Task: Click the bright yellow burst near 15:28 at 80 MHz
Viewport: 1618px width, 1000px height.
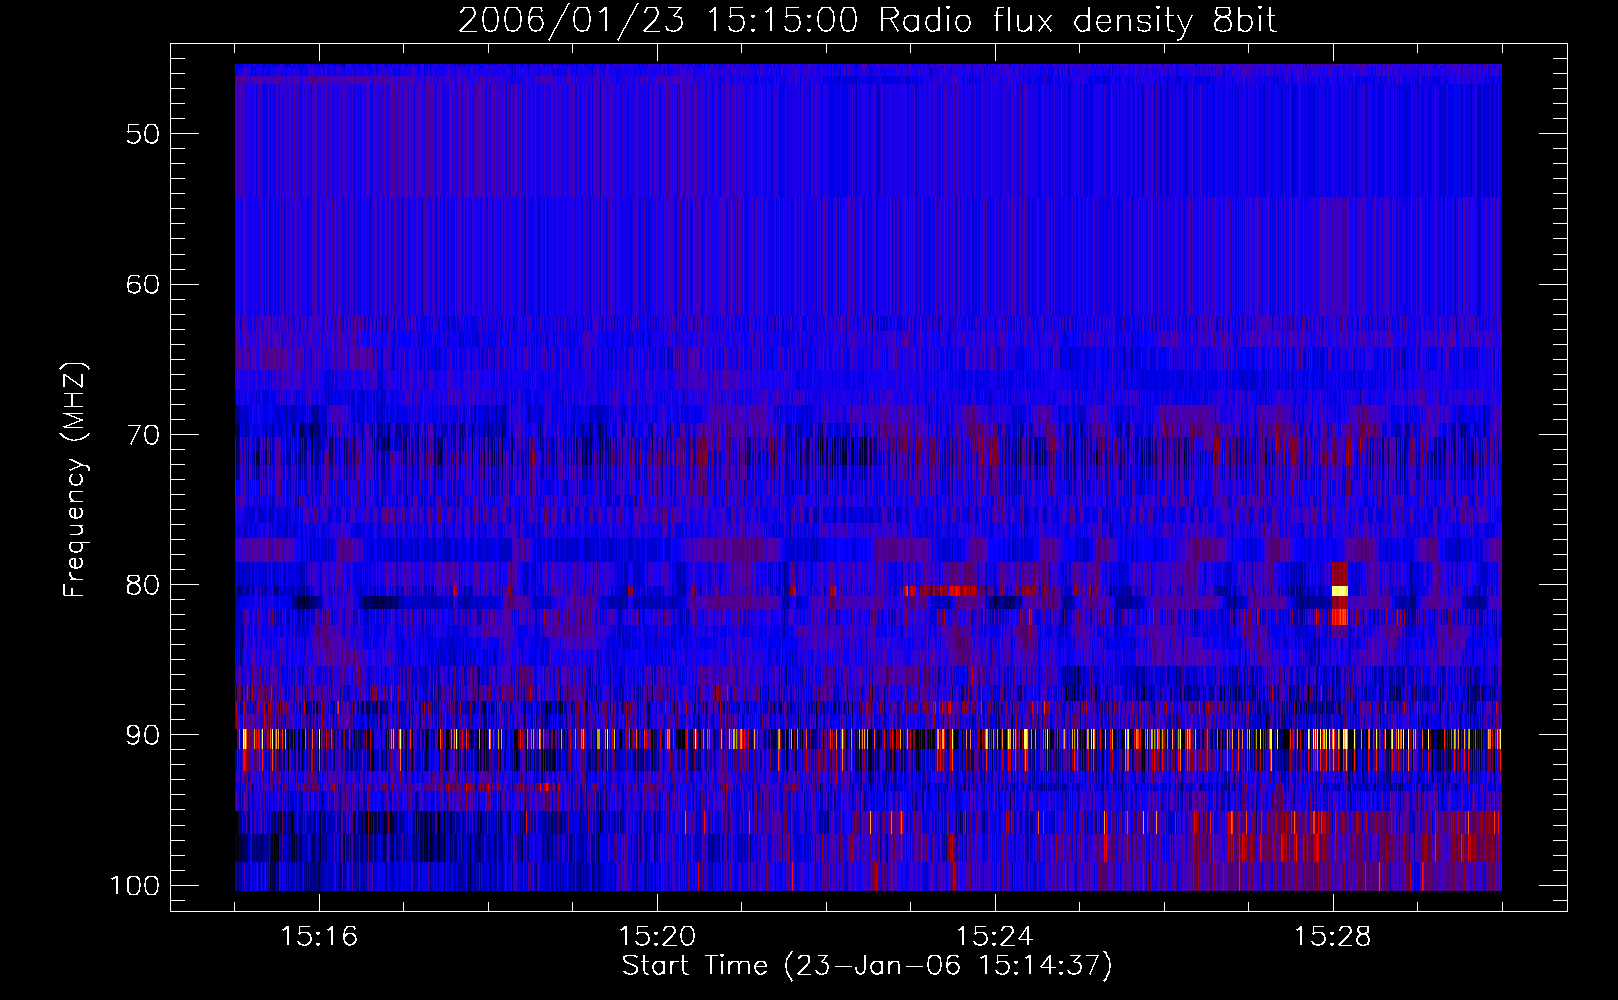Action: pos(1340,591)
